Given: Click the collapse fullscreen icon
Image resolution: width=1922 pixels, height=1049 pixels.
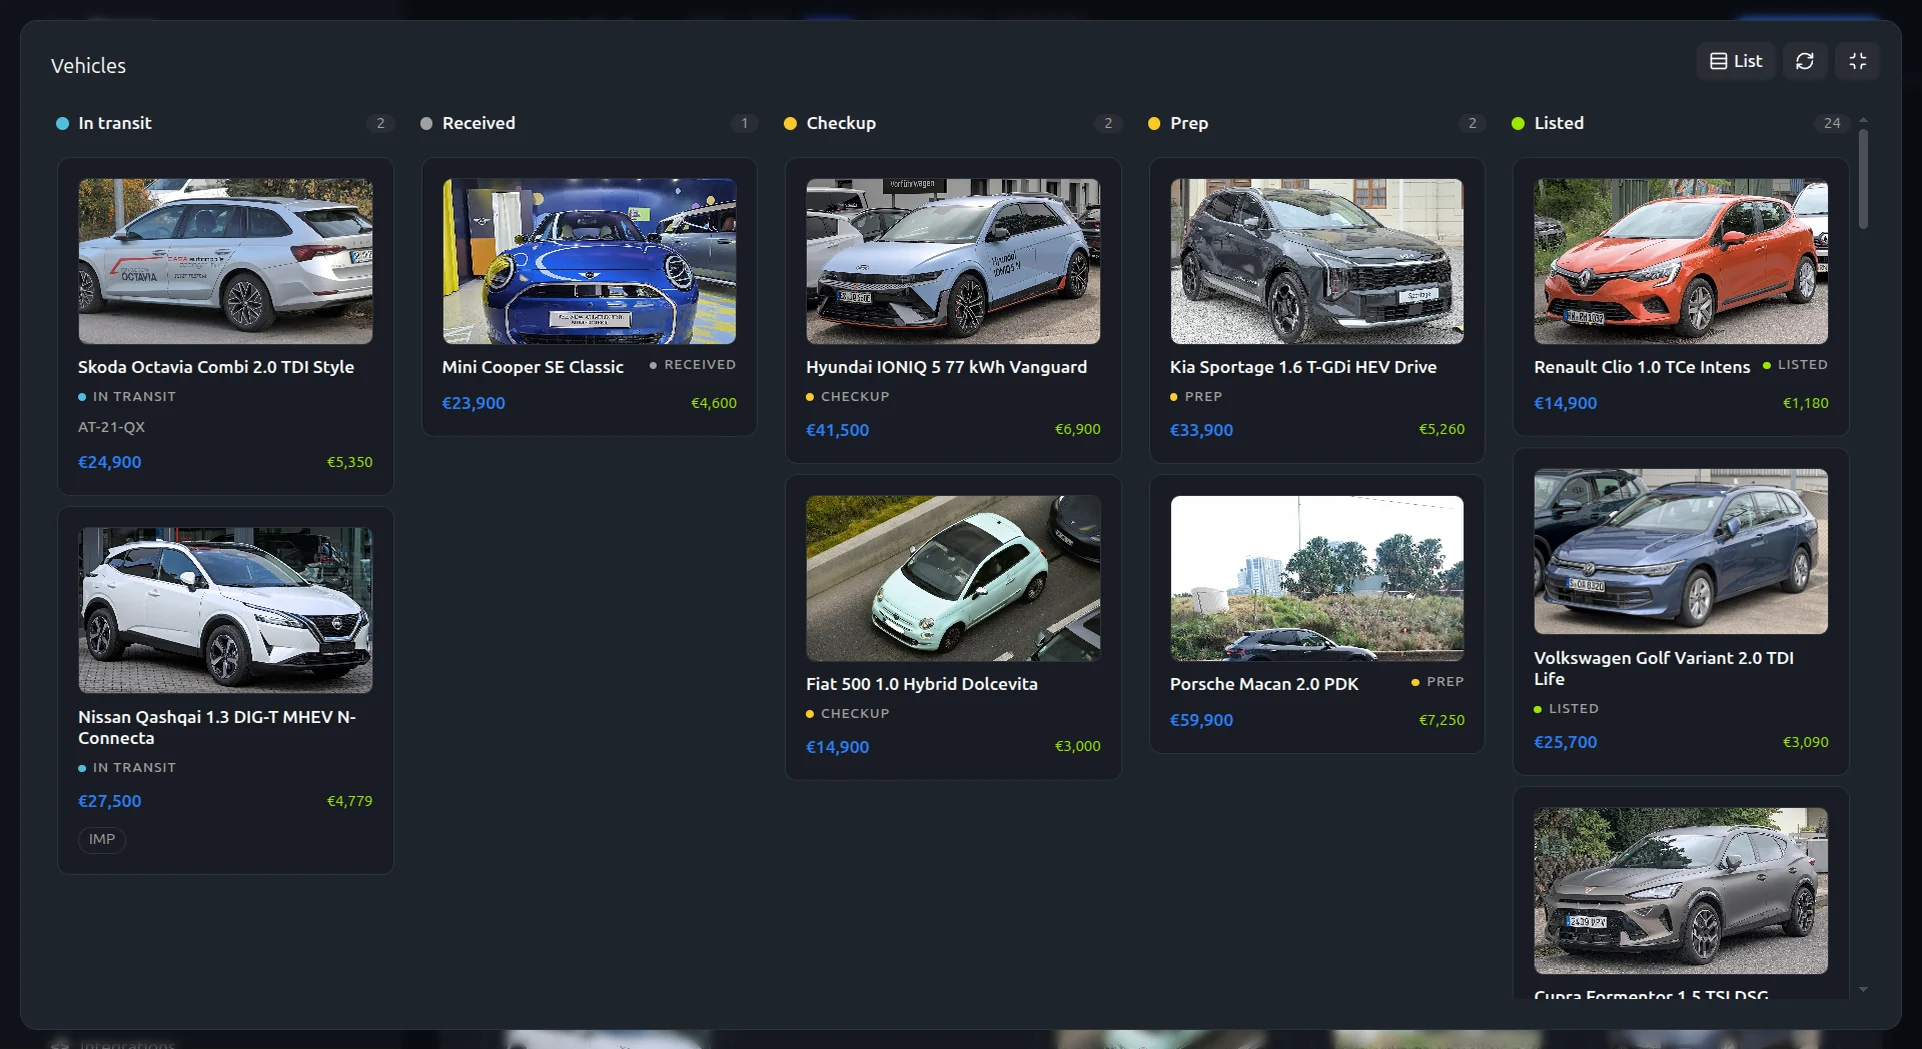Looking at the screenshot, I should [1858, 61].
